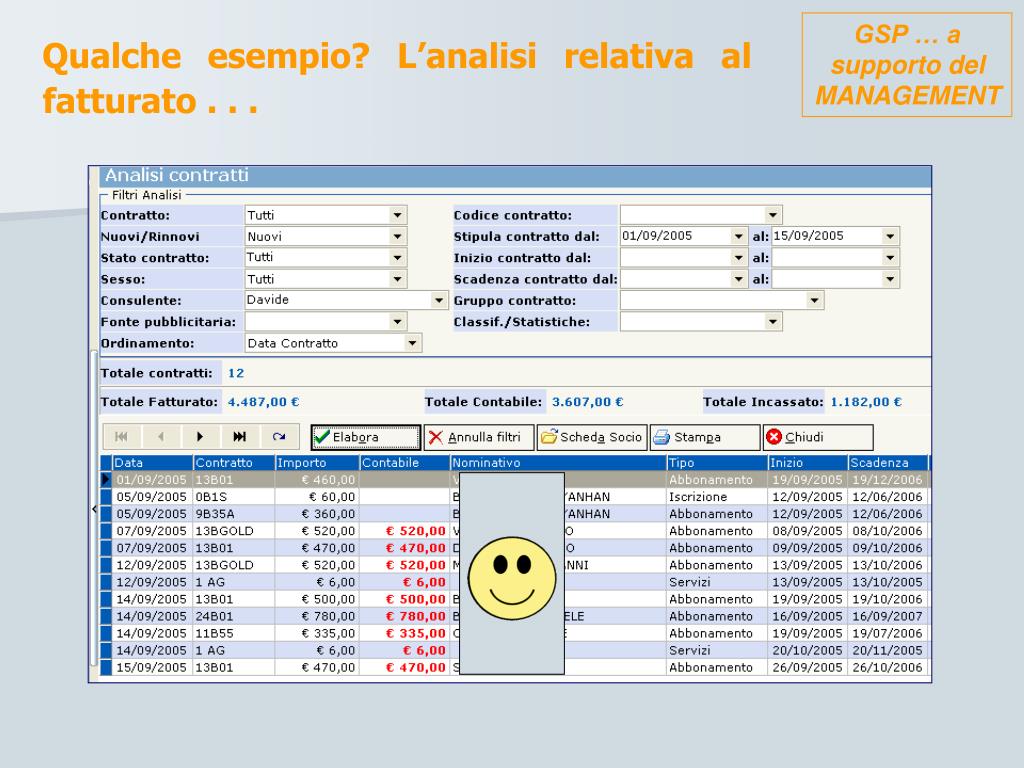Go to first record navigation arrow
This screenshot has height=768, width=1024.
click(121, 437)
